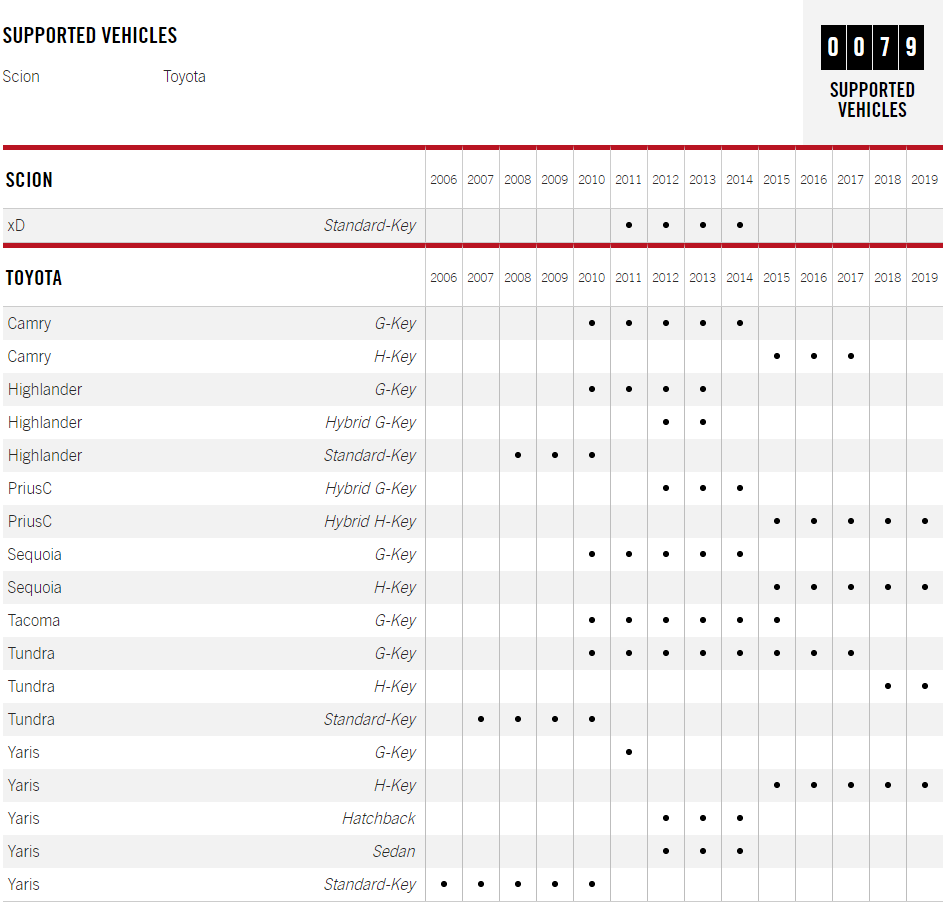Click the 2011 dot in Yaris G-Key row
This screenshot has height=903, width=943.
click(629, 752)
